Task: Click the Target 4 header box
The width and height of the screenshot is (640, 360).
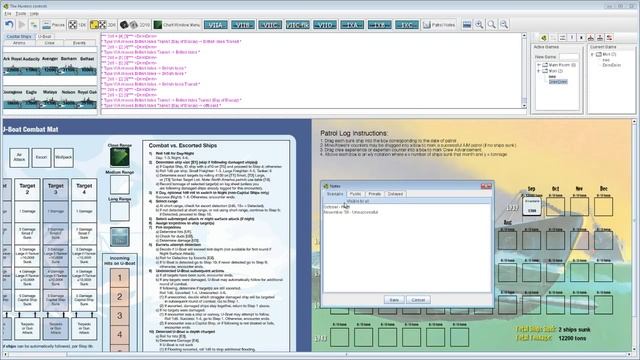Action: tap(84, 189)
